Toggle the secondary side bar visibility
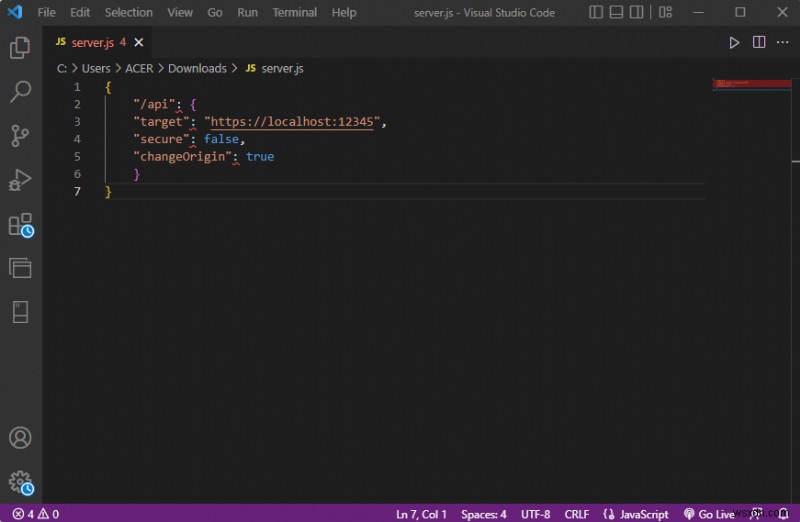The width and height of the screenshot is (800, 522). [x=637, y=13]
